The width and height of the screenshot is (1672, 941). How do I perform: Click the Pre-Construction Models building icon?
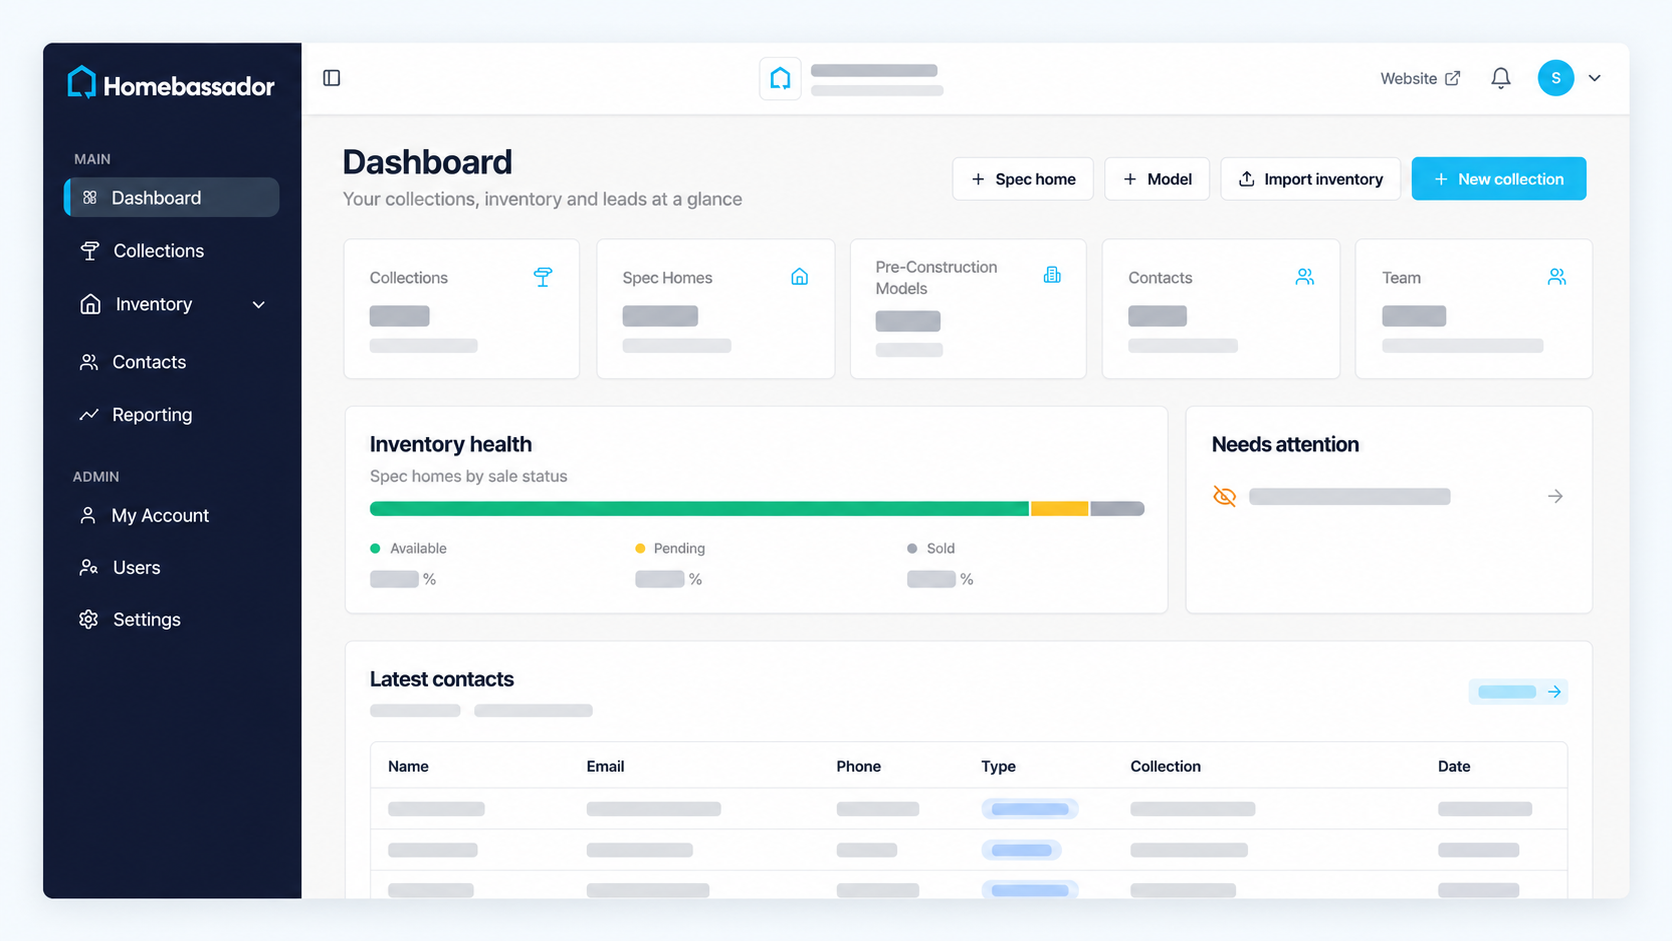1052,275
